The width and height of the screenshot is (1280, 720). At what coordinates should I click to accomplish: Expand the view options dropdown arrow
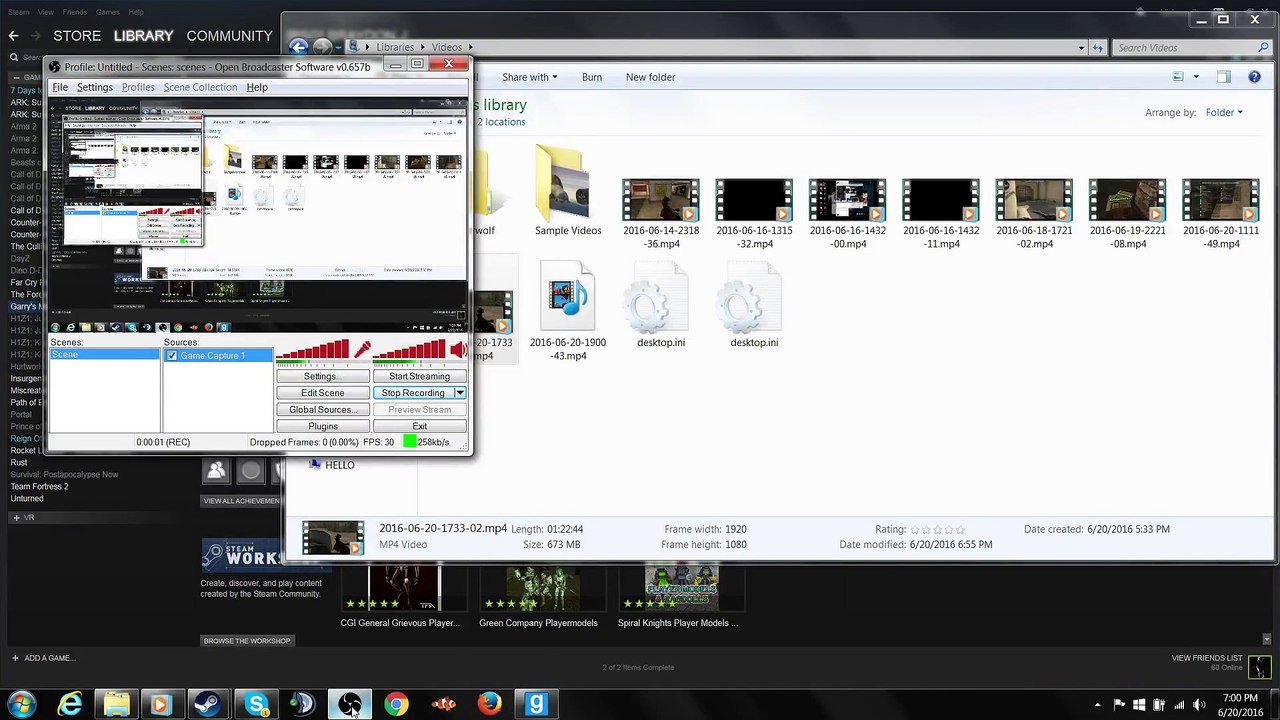[1196, 77]
